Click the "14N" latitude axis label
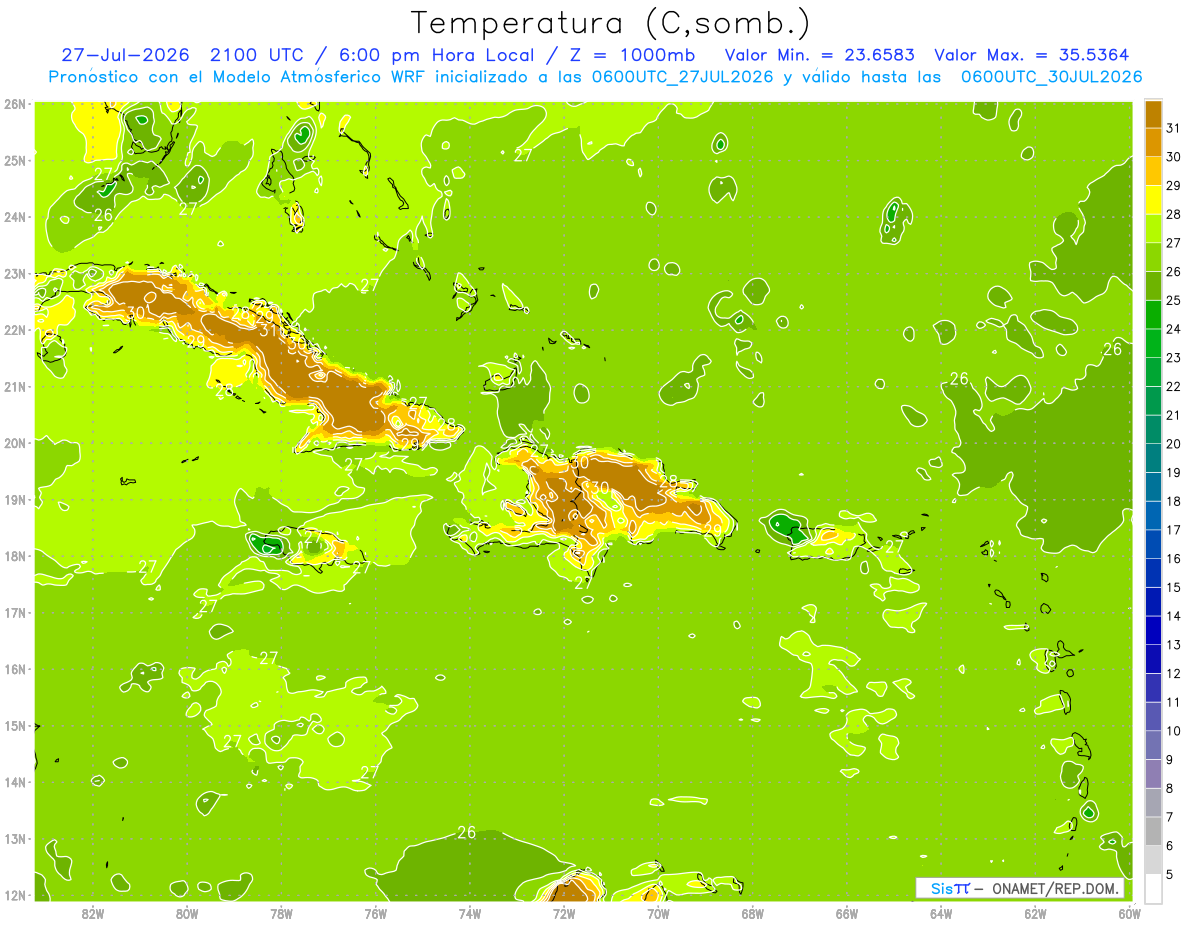1200x927 pixels. click(x=15, y=782)
